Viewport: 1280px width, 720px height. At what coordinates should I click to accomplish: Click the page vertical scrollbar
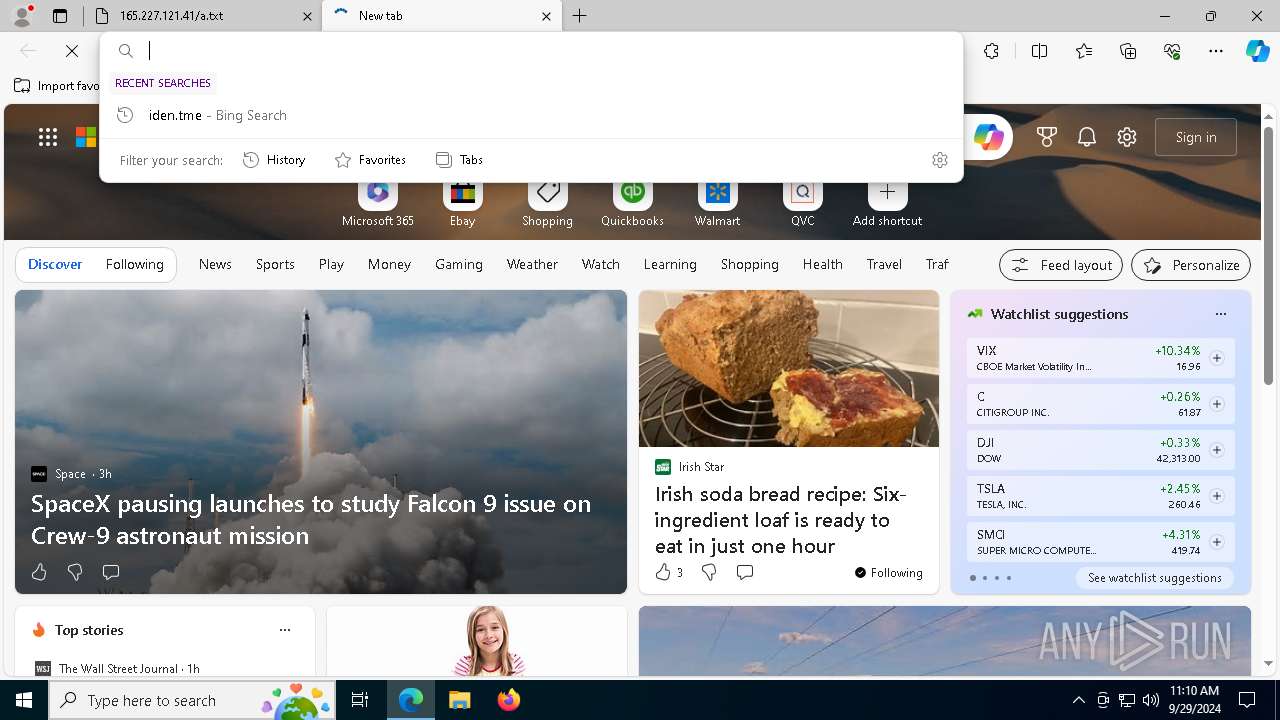[x=1269, y=255]
